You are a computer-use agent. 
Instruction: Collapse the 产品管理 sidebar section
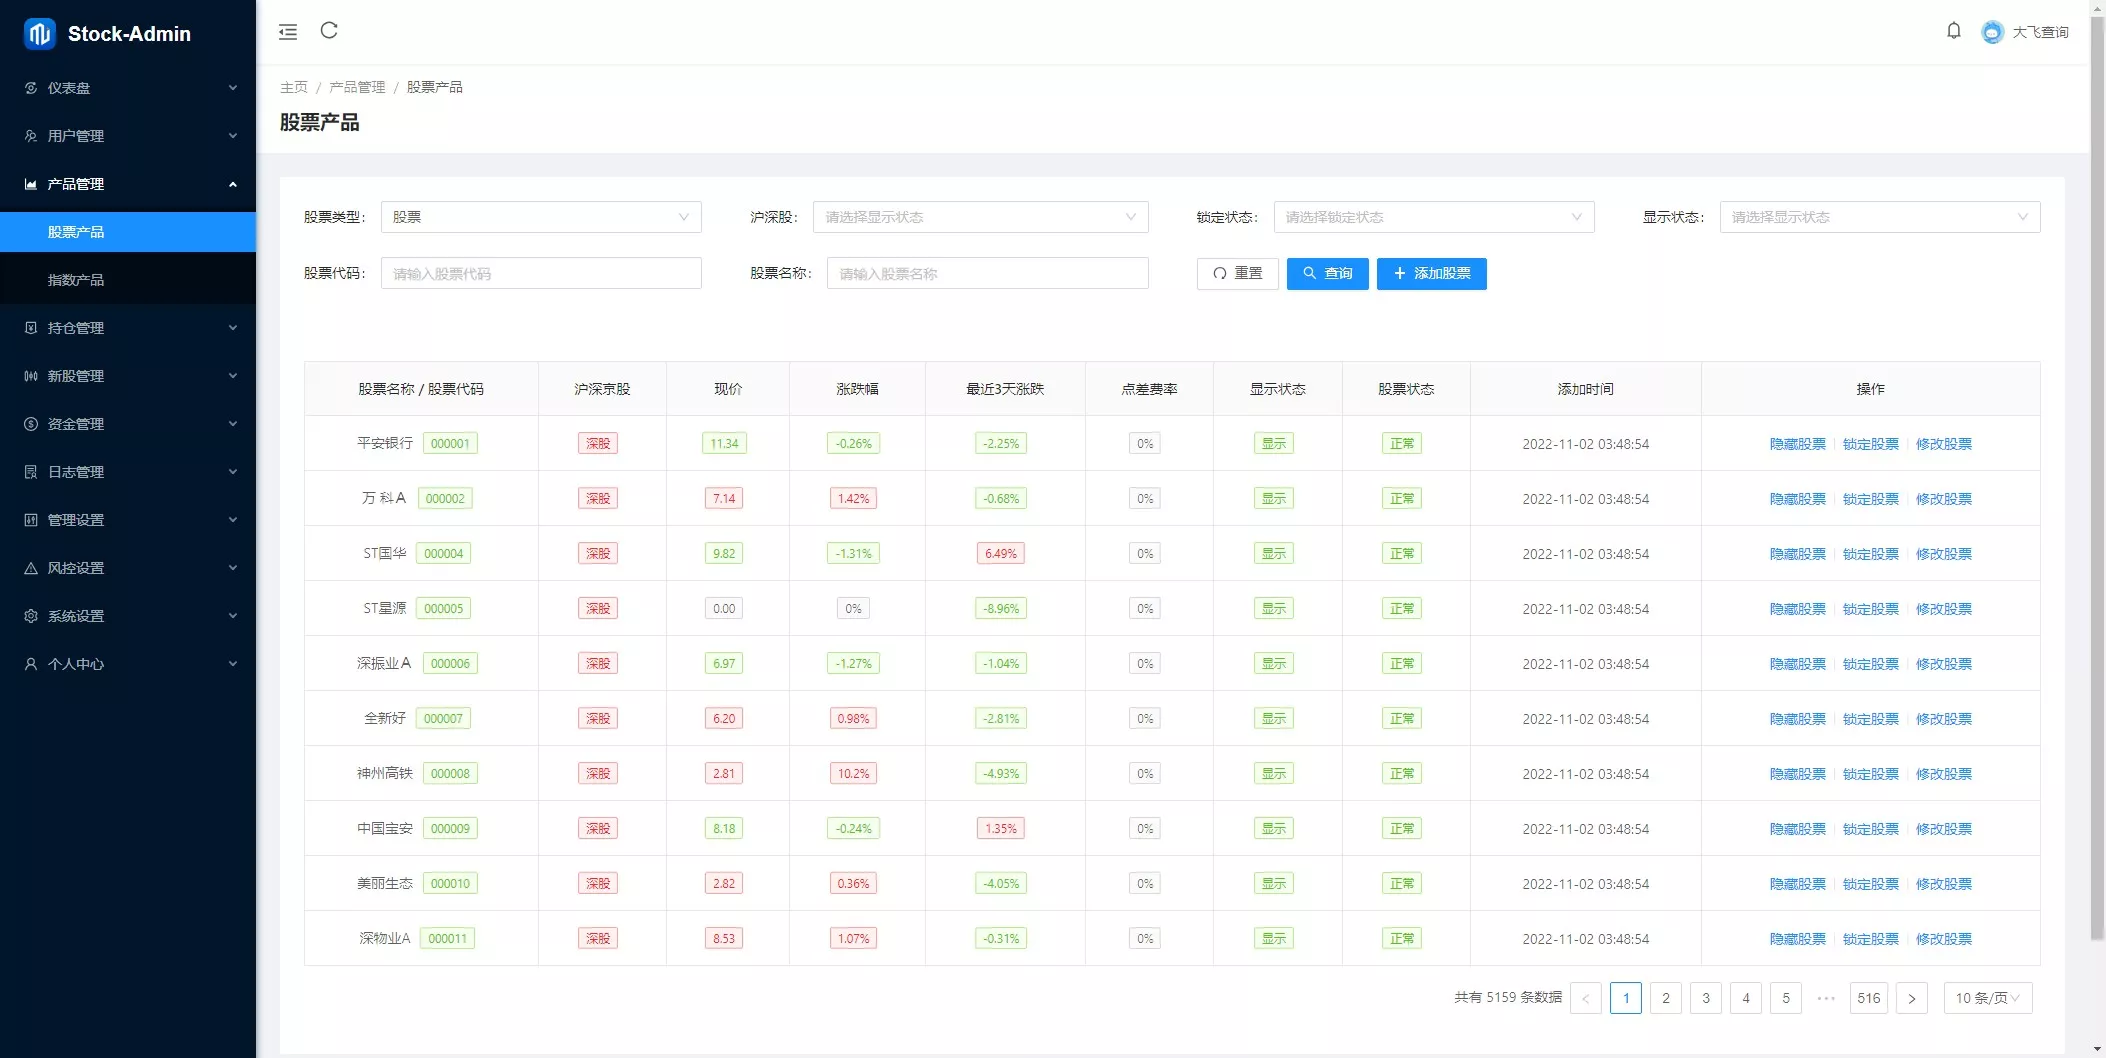click(x=128, y=183)
